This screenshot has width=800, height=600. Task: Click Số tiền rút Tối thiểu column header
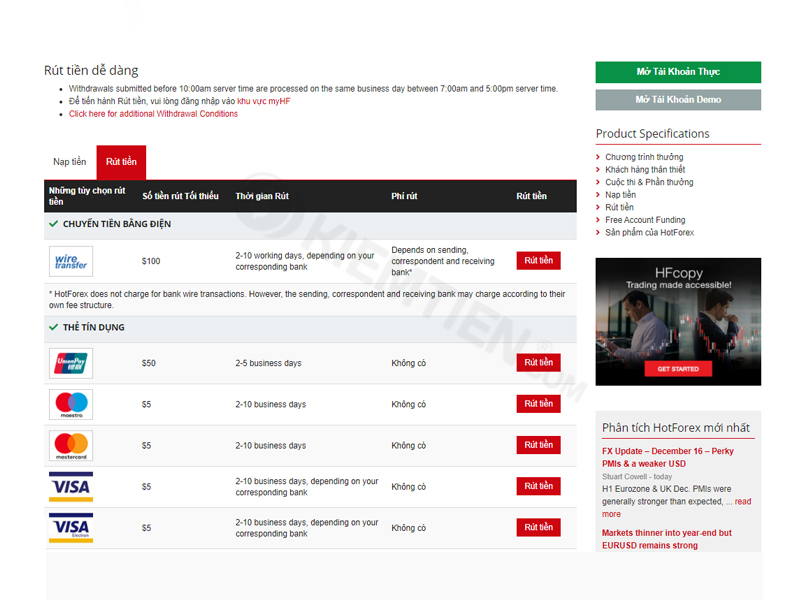(181, 196)
